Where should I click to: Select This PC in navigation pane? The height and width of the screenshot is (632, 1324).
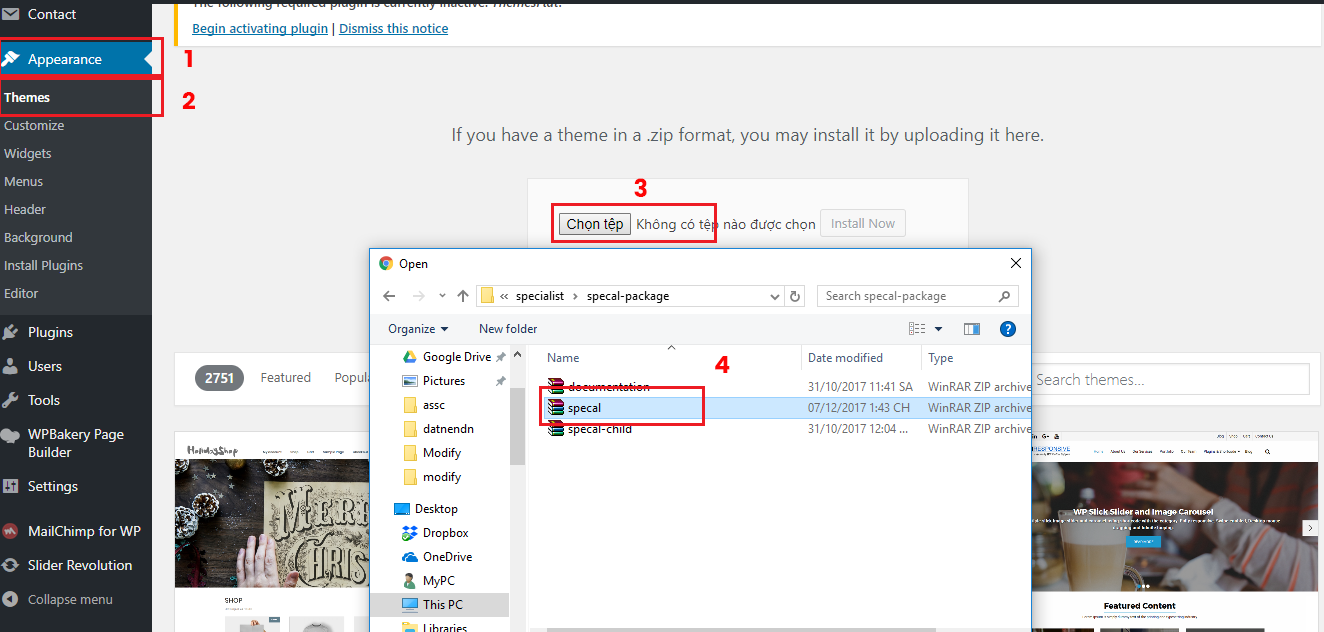(433, 605)
